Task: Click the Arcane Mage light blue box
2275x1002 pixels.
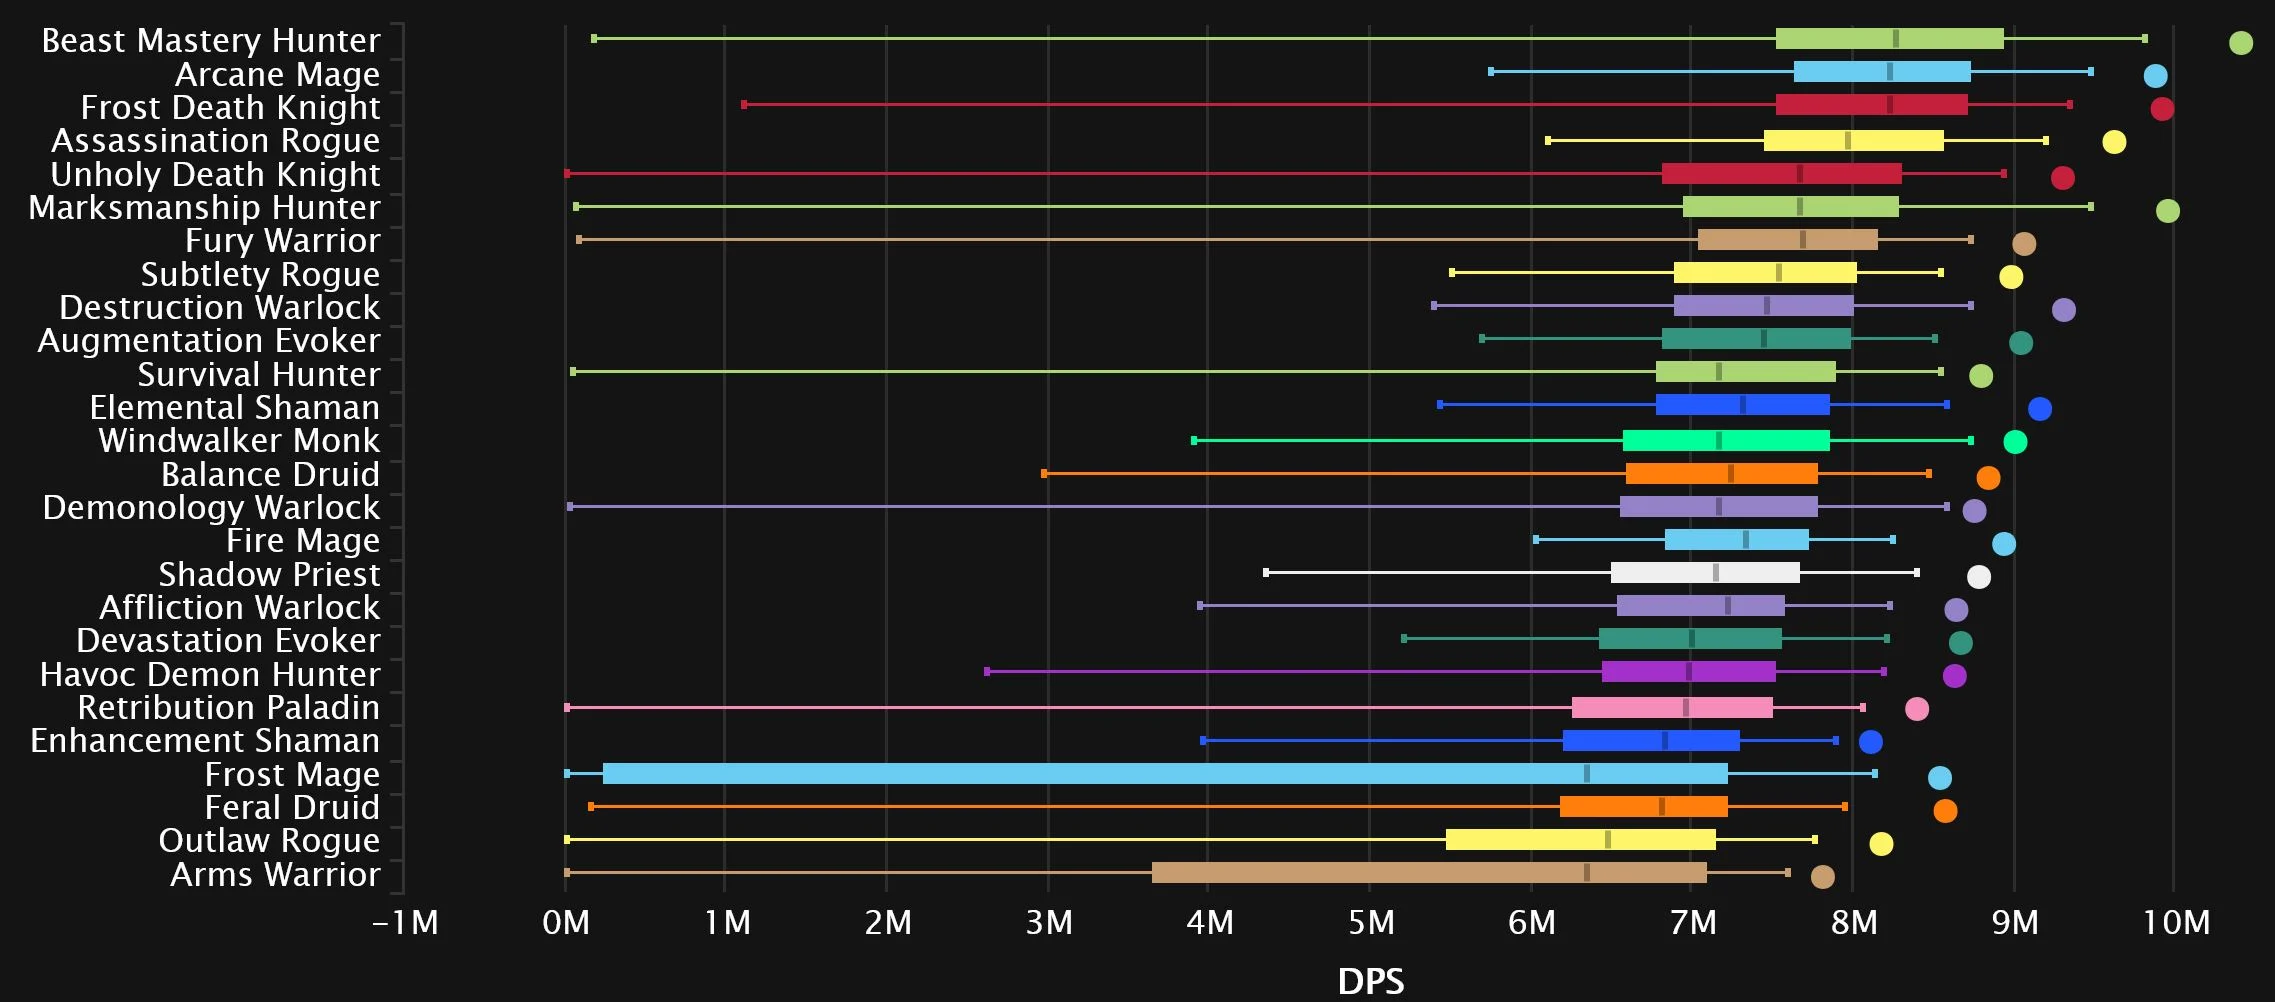Action: pos(1881,72)
